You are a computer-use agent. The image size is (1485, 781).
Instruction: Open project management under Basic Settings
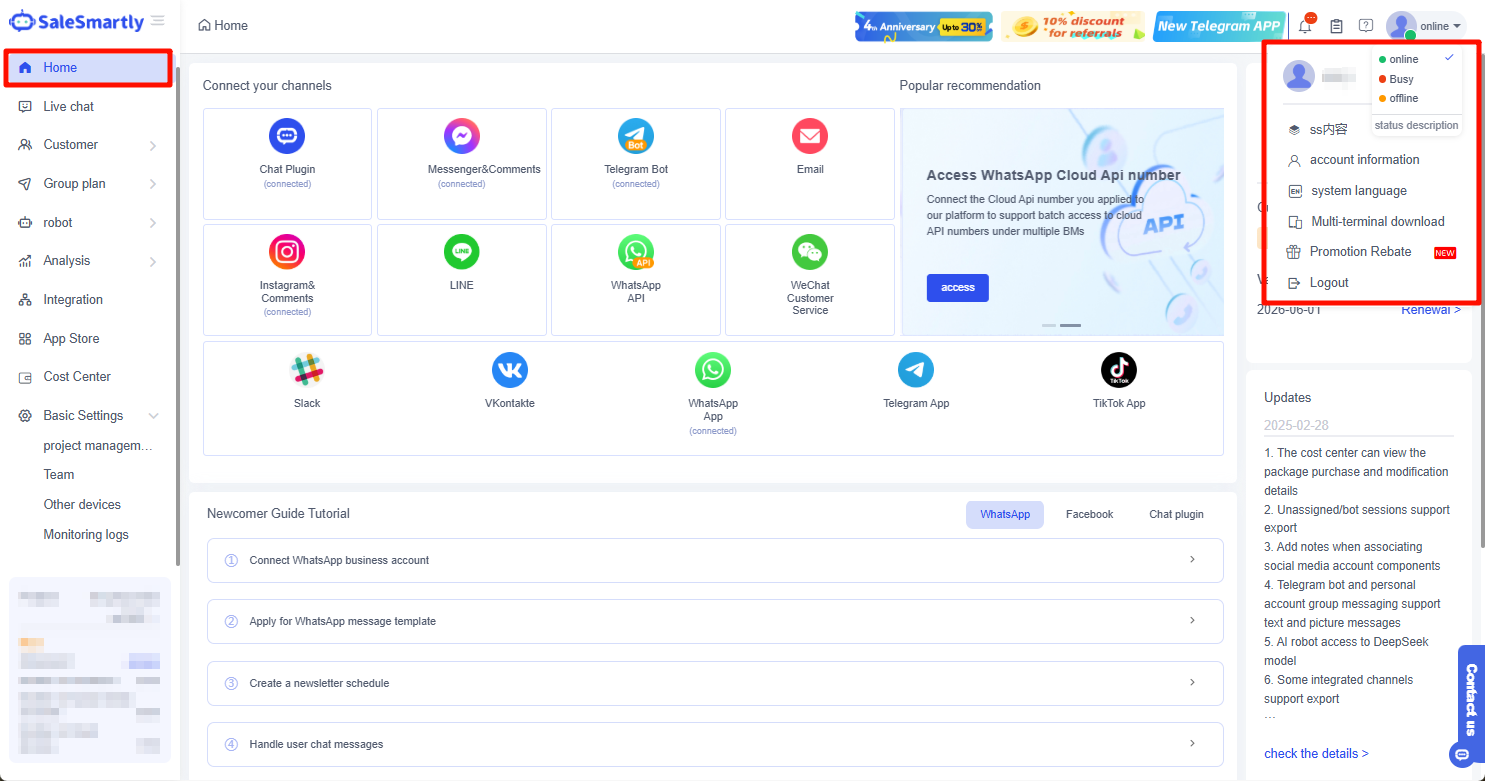point(98,445)
